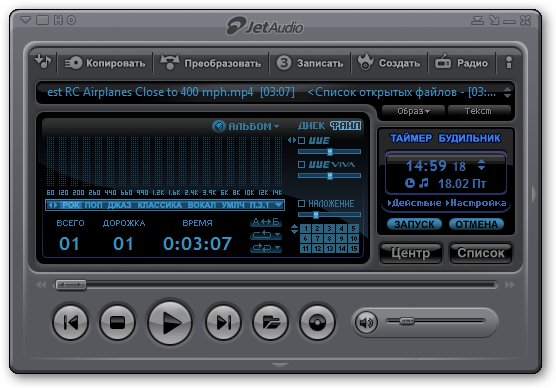Select the ДЖАЗ equalizer preset

(119, 205)
